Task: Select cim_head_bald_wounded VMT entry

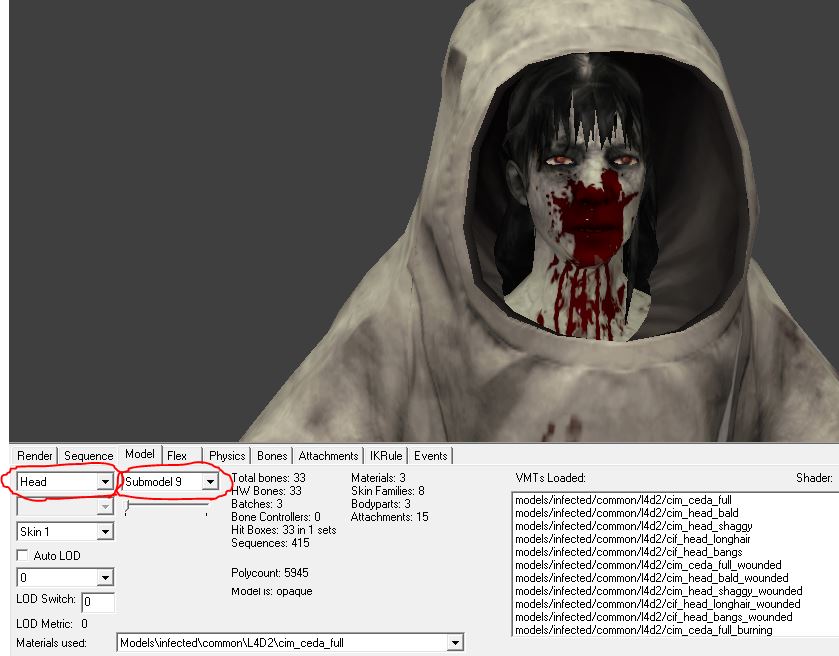Action: 651,578
